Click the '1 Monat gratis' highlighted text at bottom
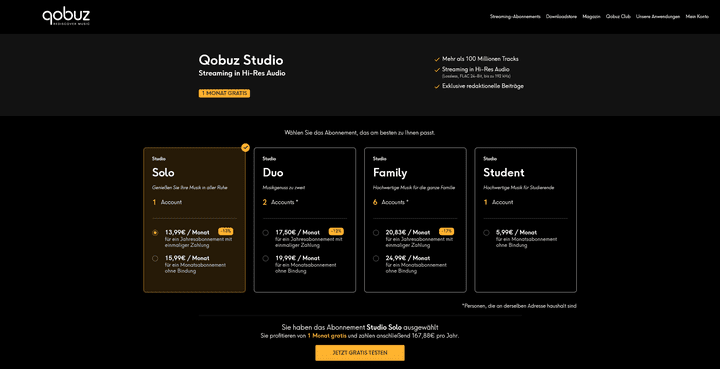This screenshot has height=369, width=720. [x=327, y=335]
